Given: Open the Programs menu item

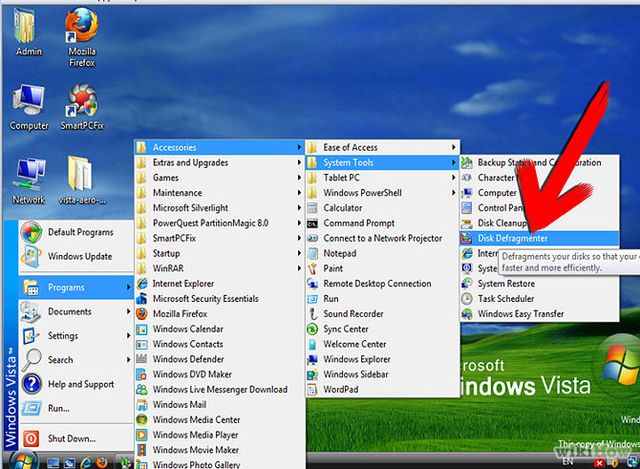Looking at the screenshot, I should coord(76,287).
